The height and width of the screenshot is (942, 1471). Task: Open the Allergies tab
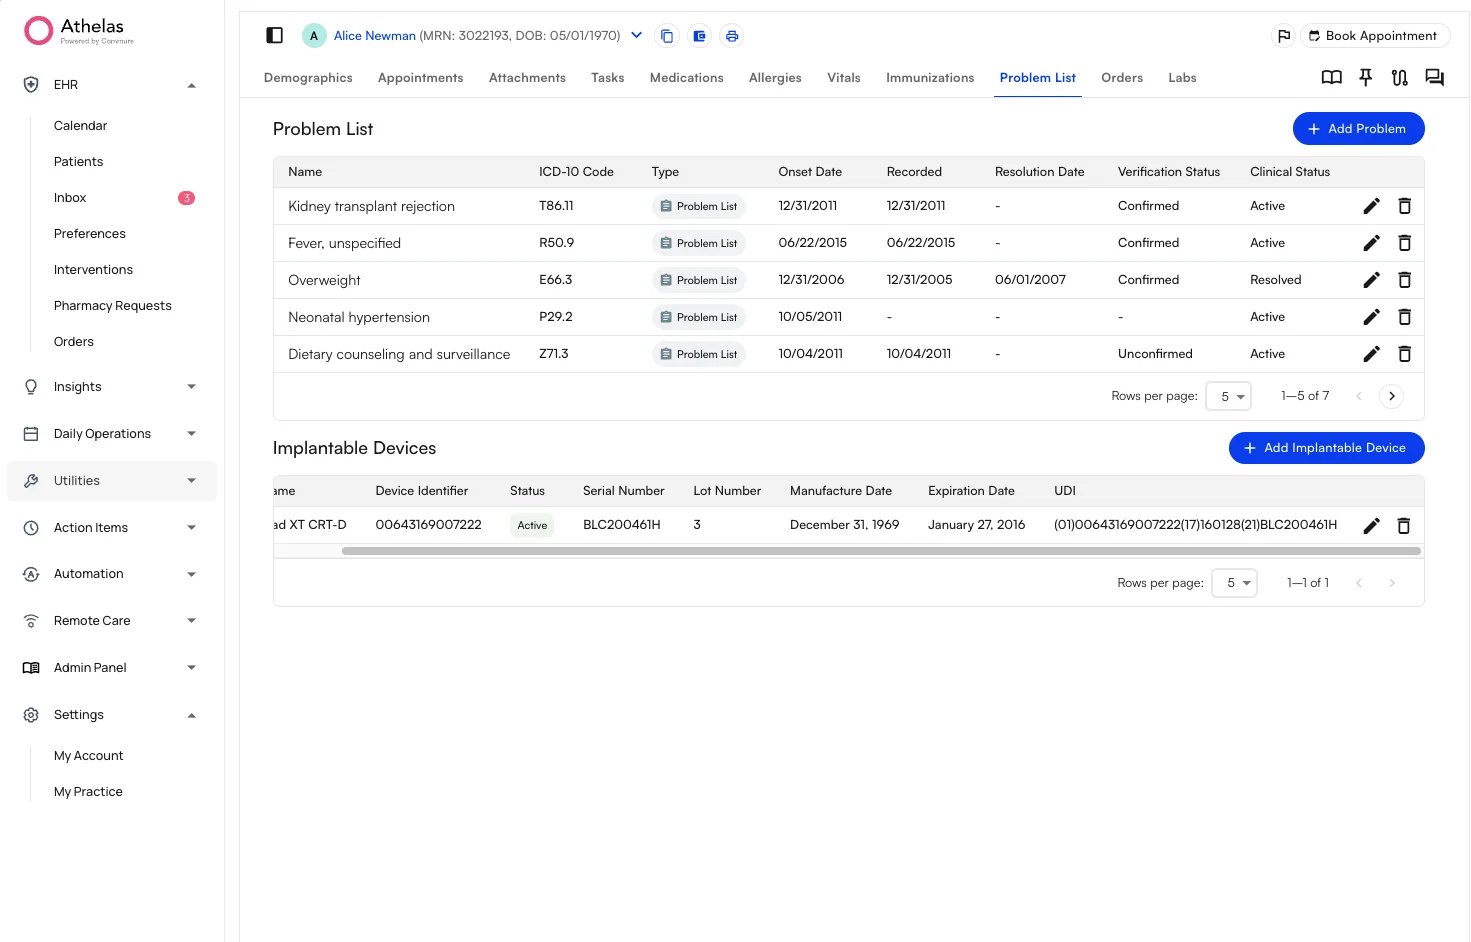[x=775, y=78]
